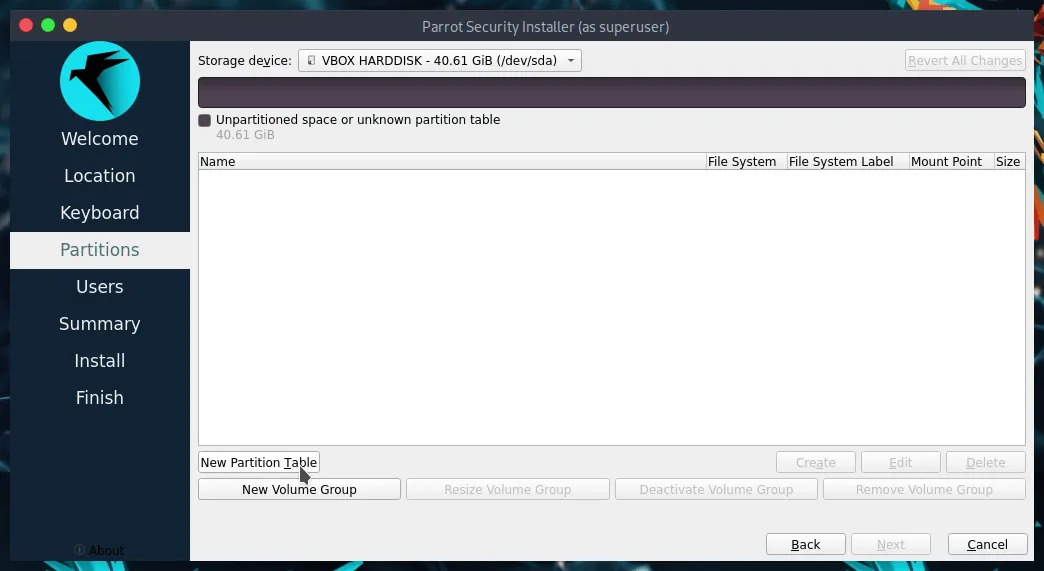Screen dimensions: 1044x571
Task: Click the unpartitioned space bar
Action: (x=611, y=93)
